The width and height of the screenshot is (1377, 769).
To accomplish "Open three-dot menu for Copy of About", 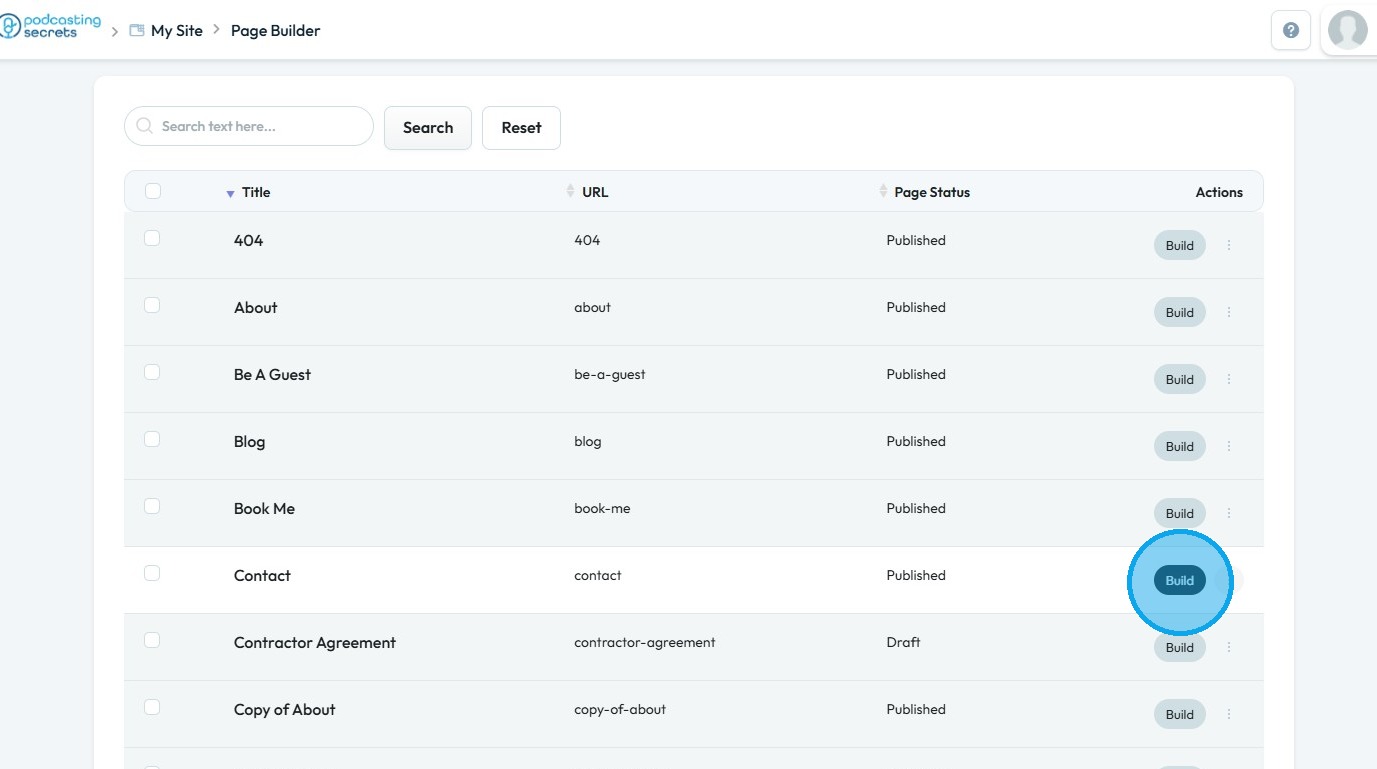I will (1229, 714).
